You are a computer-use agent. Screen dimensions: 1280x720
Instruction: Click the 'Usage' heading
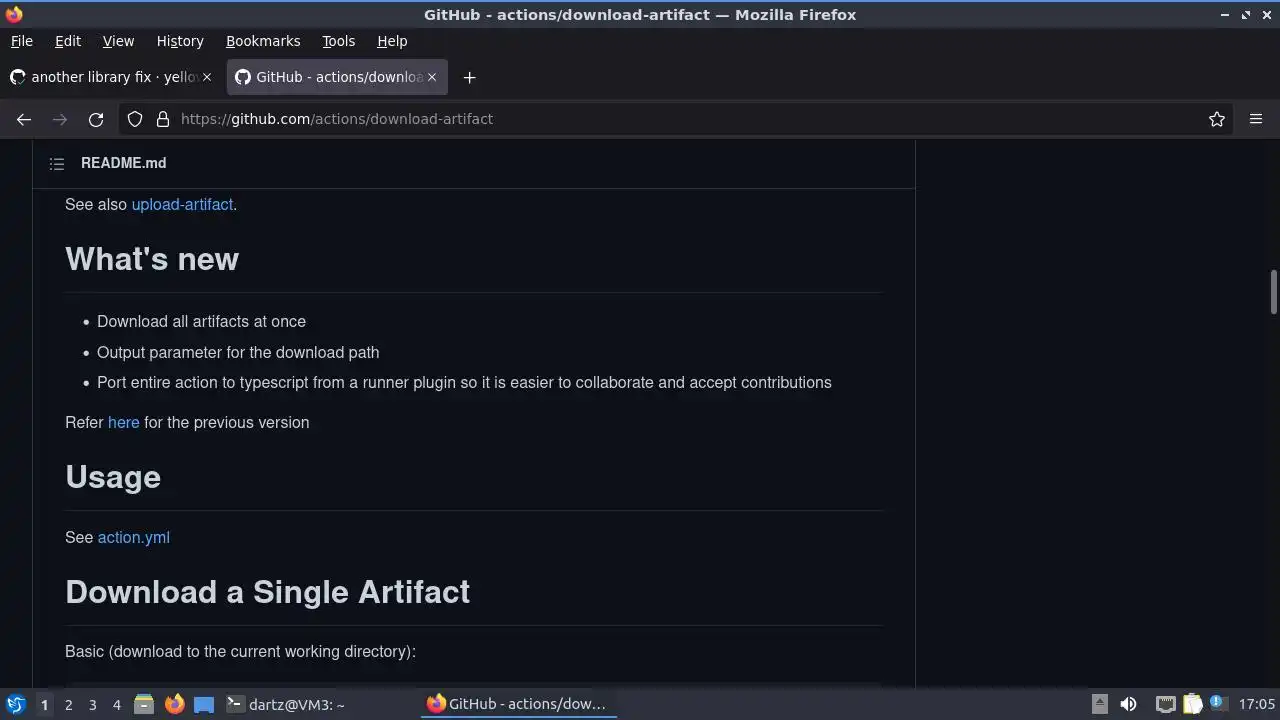tap(113, 477)
